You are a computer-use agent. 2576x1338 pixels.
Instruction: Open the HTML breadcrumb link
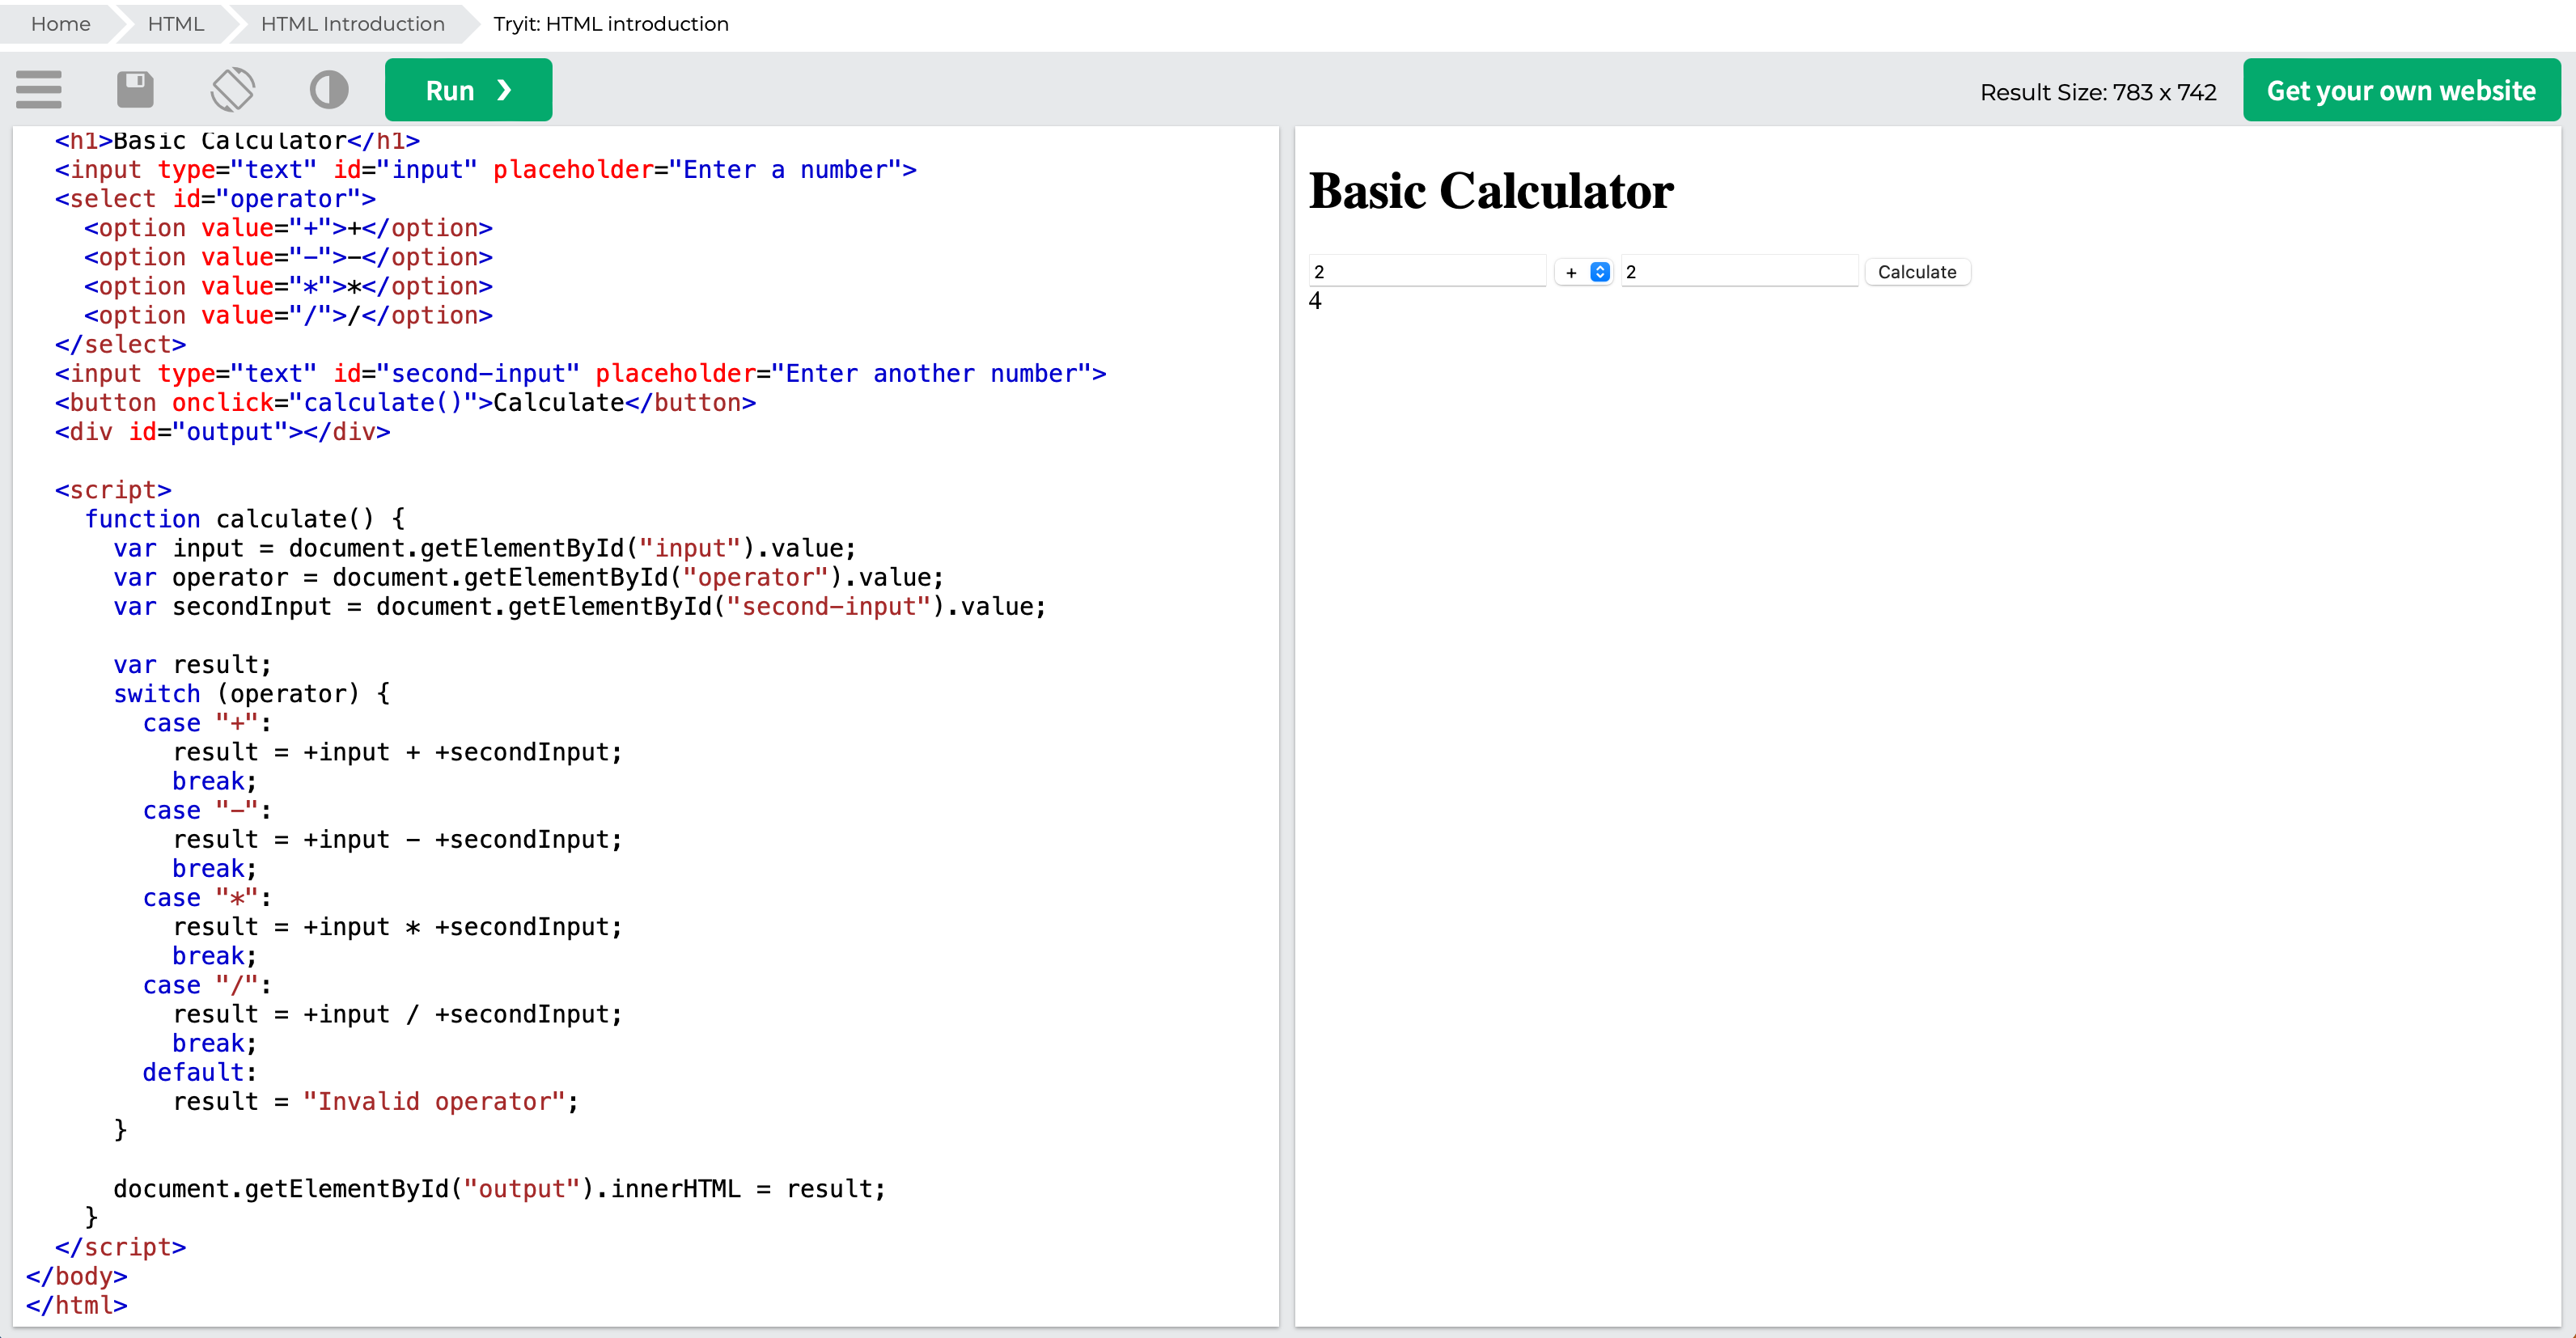(176, 24)
